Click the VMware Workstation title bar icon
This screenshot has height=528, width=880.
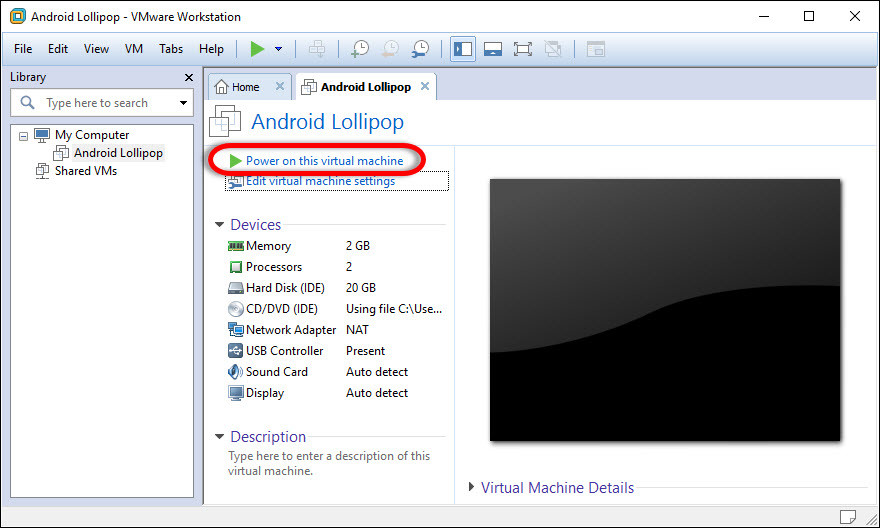17,16
